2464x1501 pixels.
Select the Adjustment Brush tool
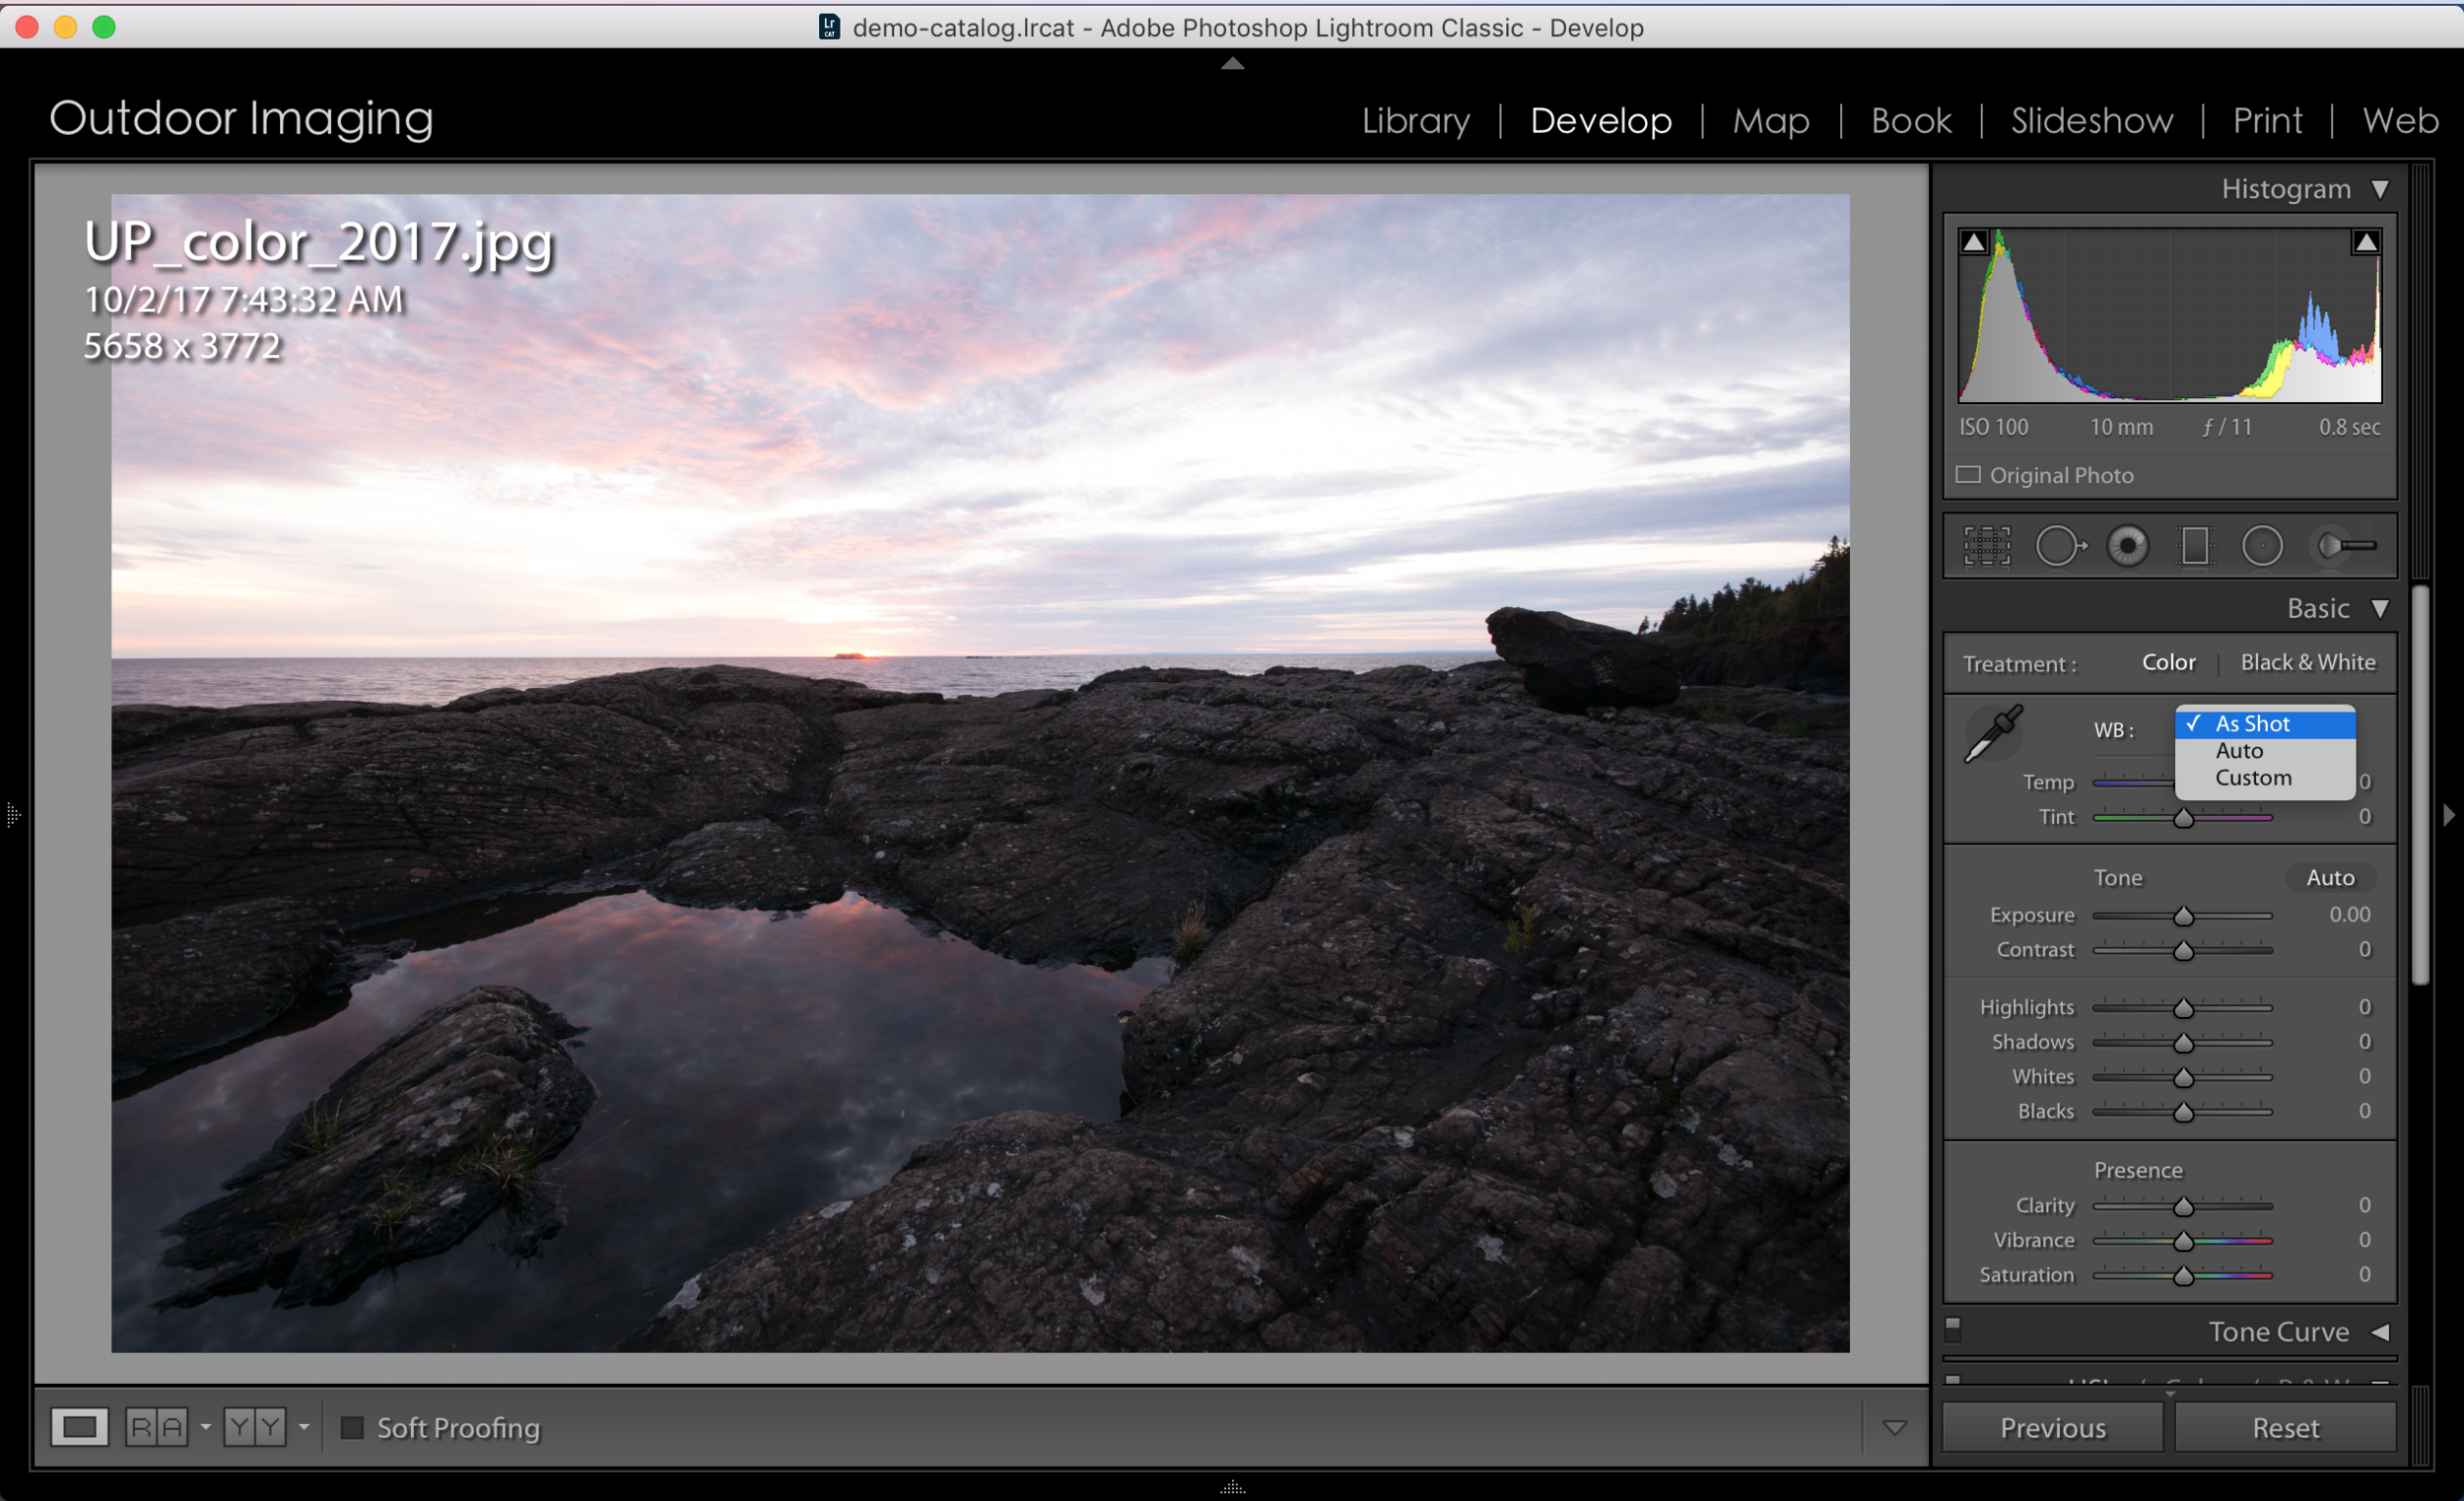point(2347,546)
